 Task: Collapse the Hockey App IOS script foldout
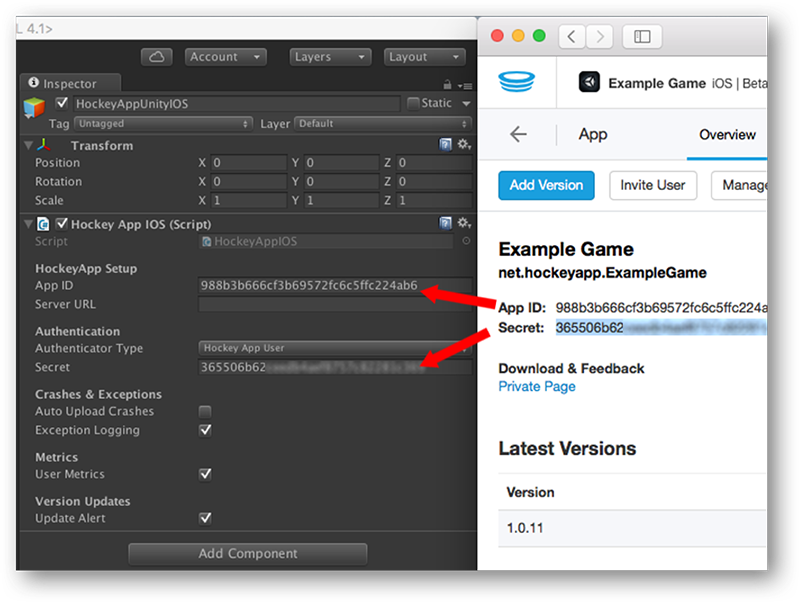click(29, 224)
